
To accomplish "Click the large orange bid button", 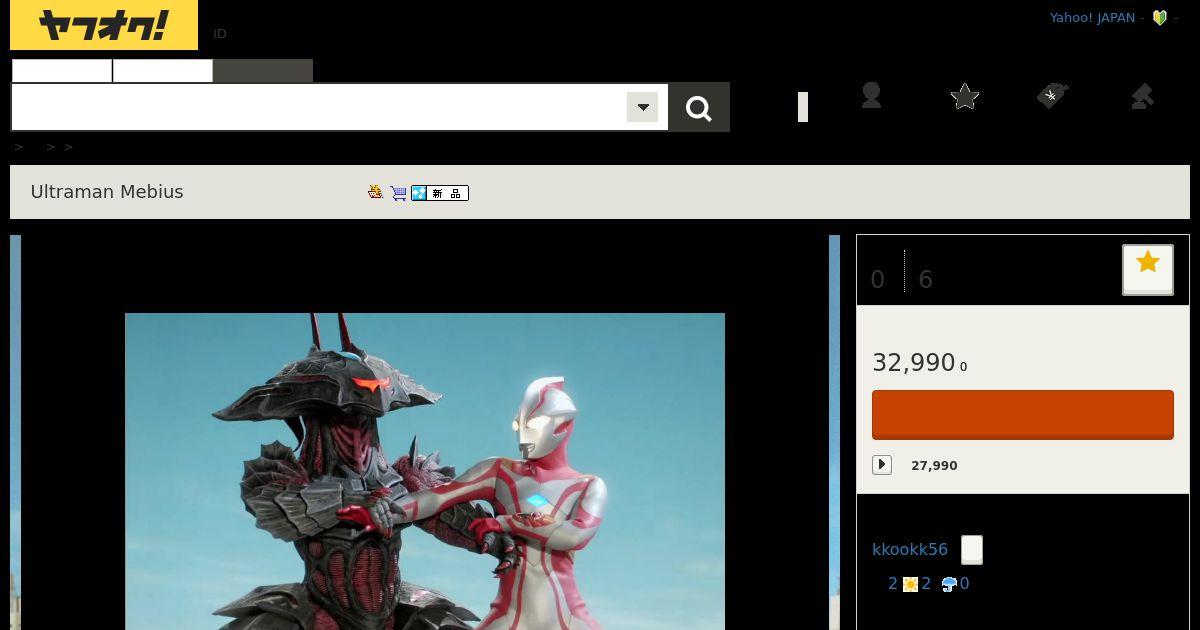I will click(1023, 415).
